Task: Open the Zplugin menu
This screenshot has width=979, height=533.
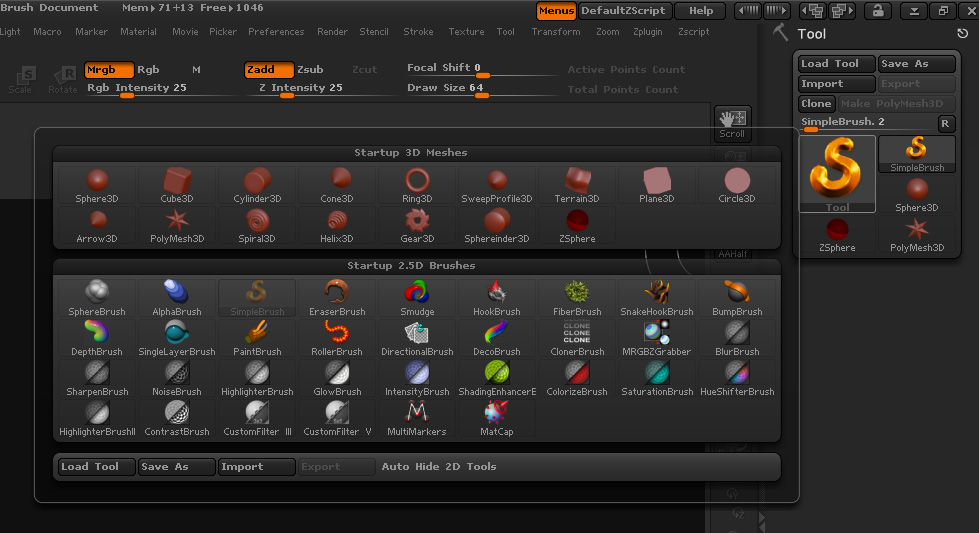Action: (x=647, y=31)
